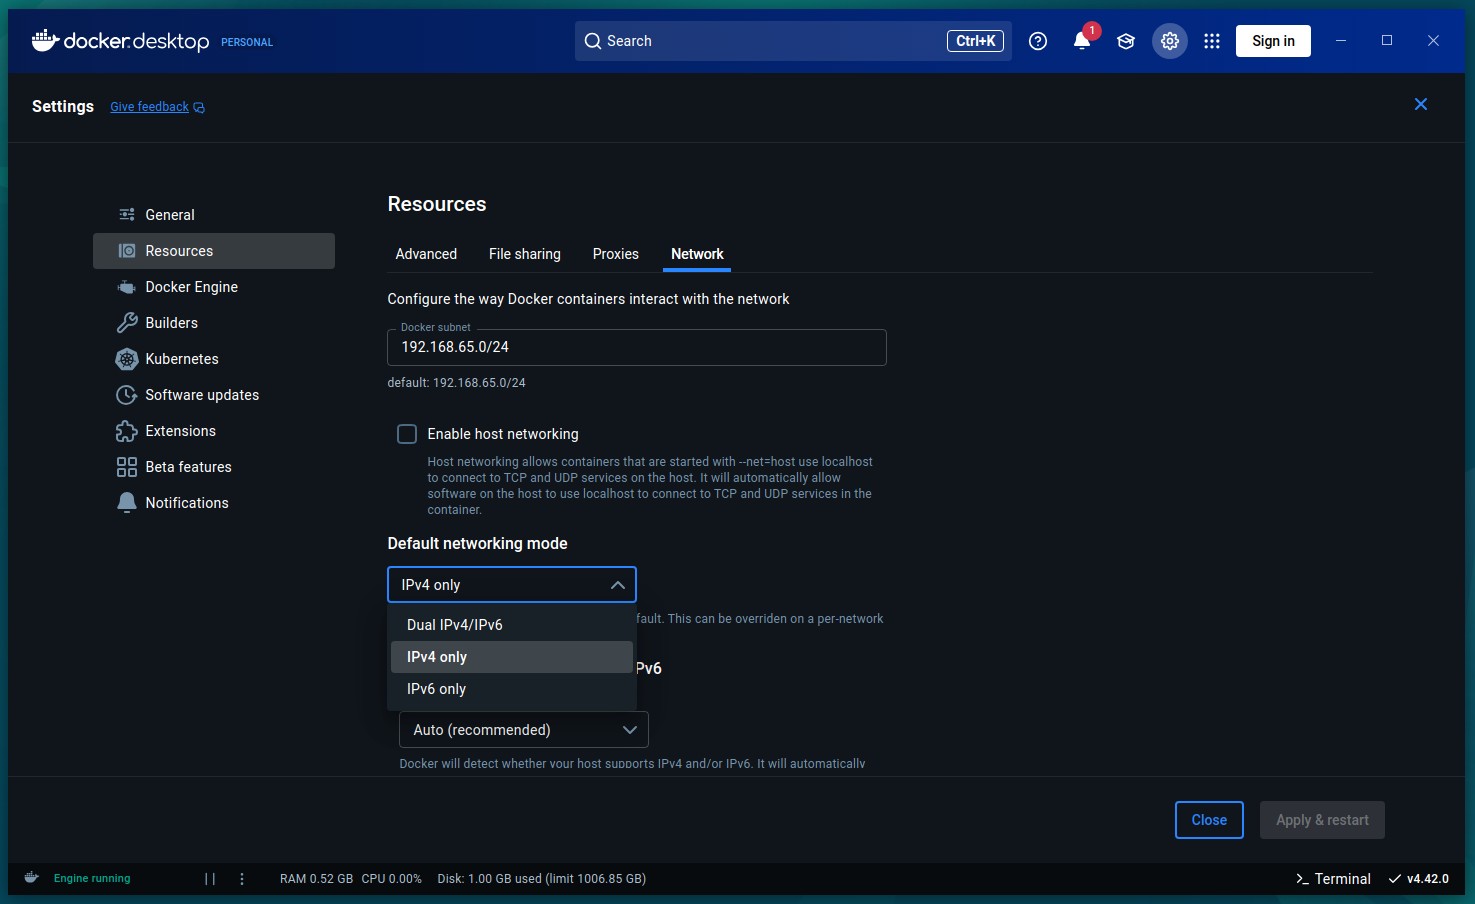Click the Resources icon in sidebar
Image resolution: width=1475 pixels, height=904 pixels.
click(x=127, y=251)
